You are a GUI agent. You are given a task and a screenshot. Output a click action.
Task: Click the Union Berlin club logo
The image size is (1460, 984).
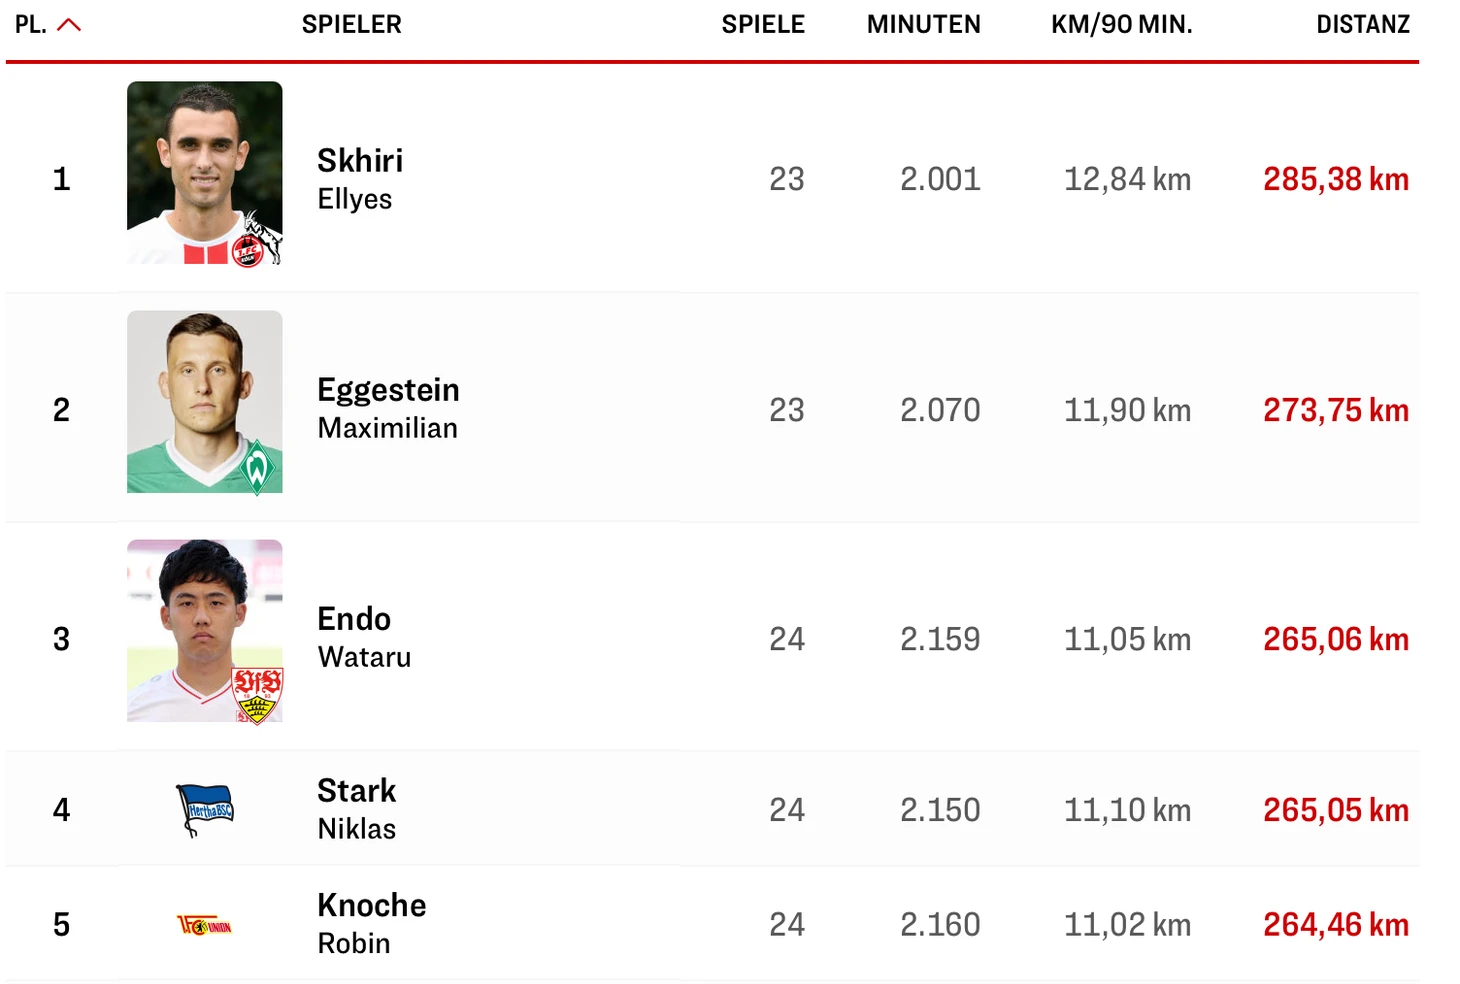click(x=205, y=926)
